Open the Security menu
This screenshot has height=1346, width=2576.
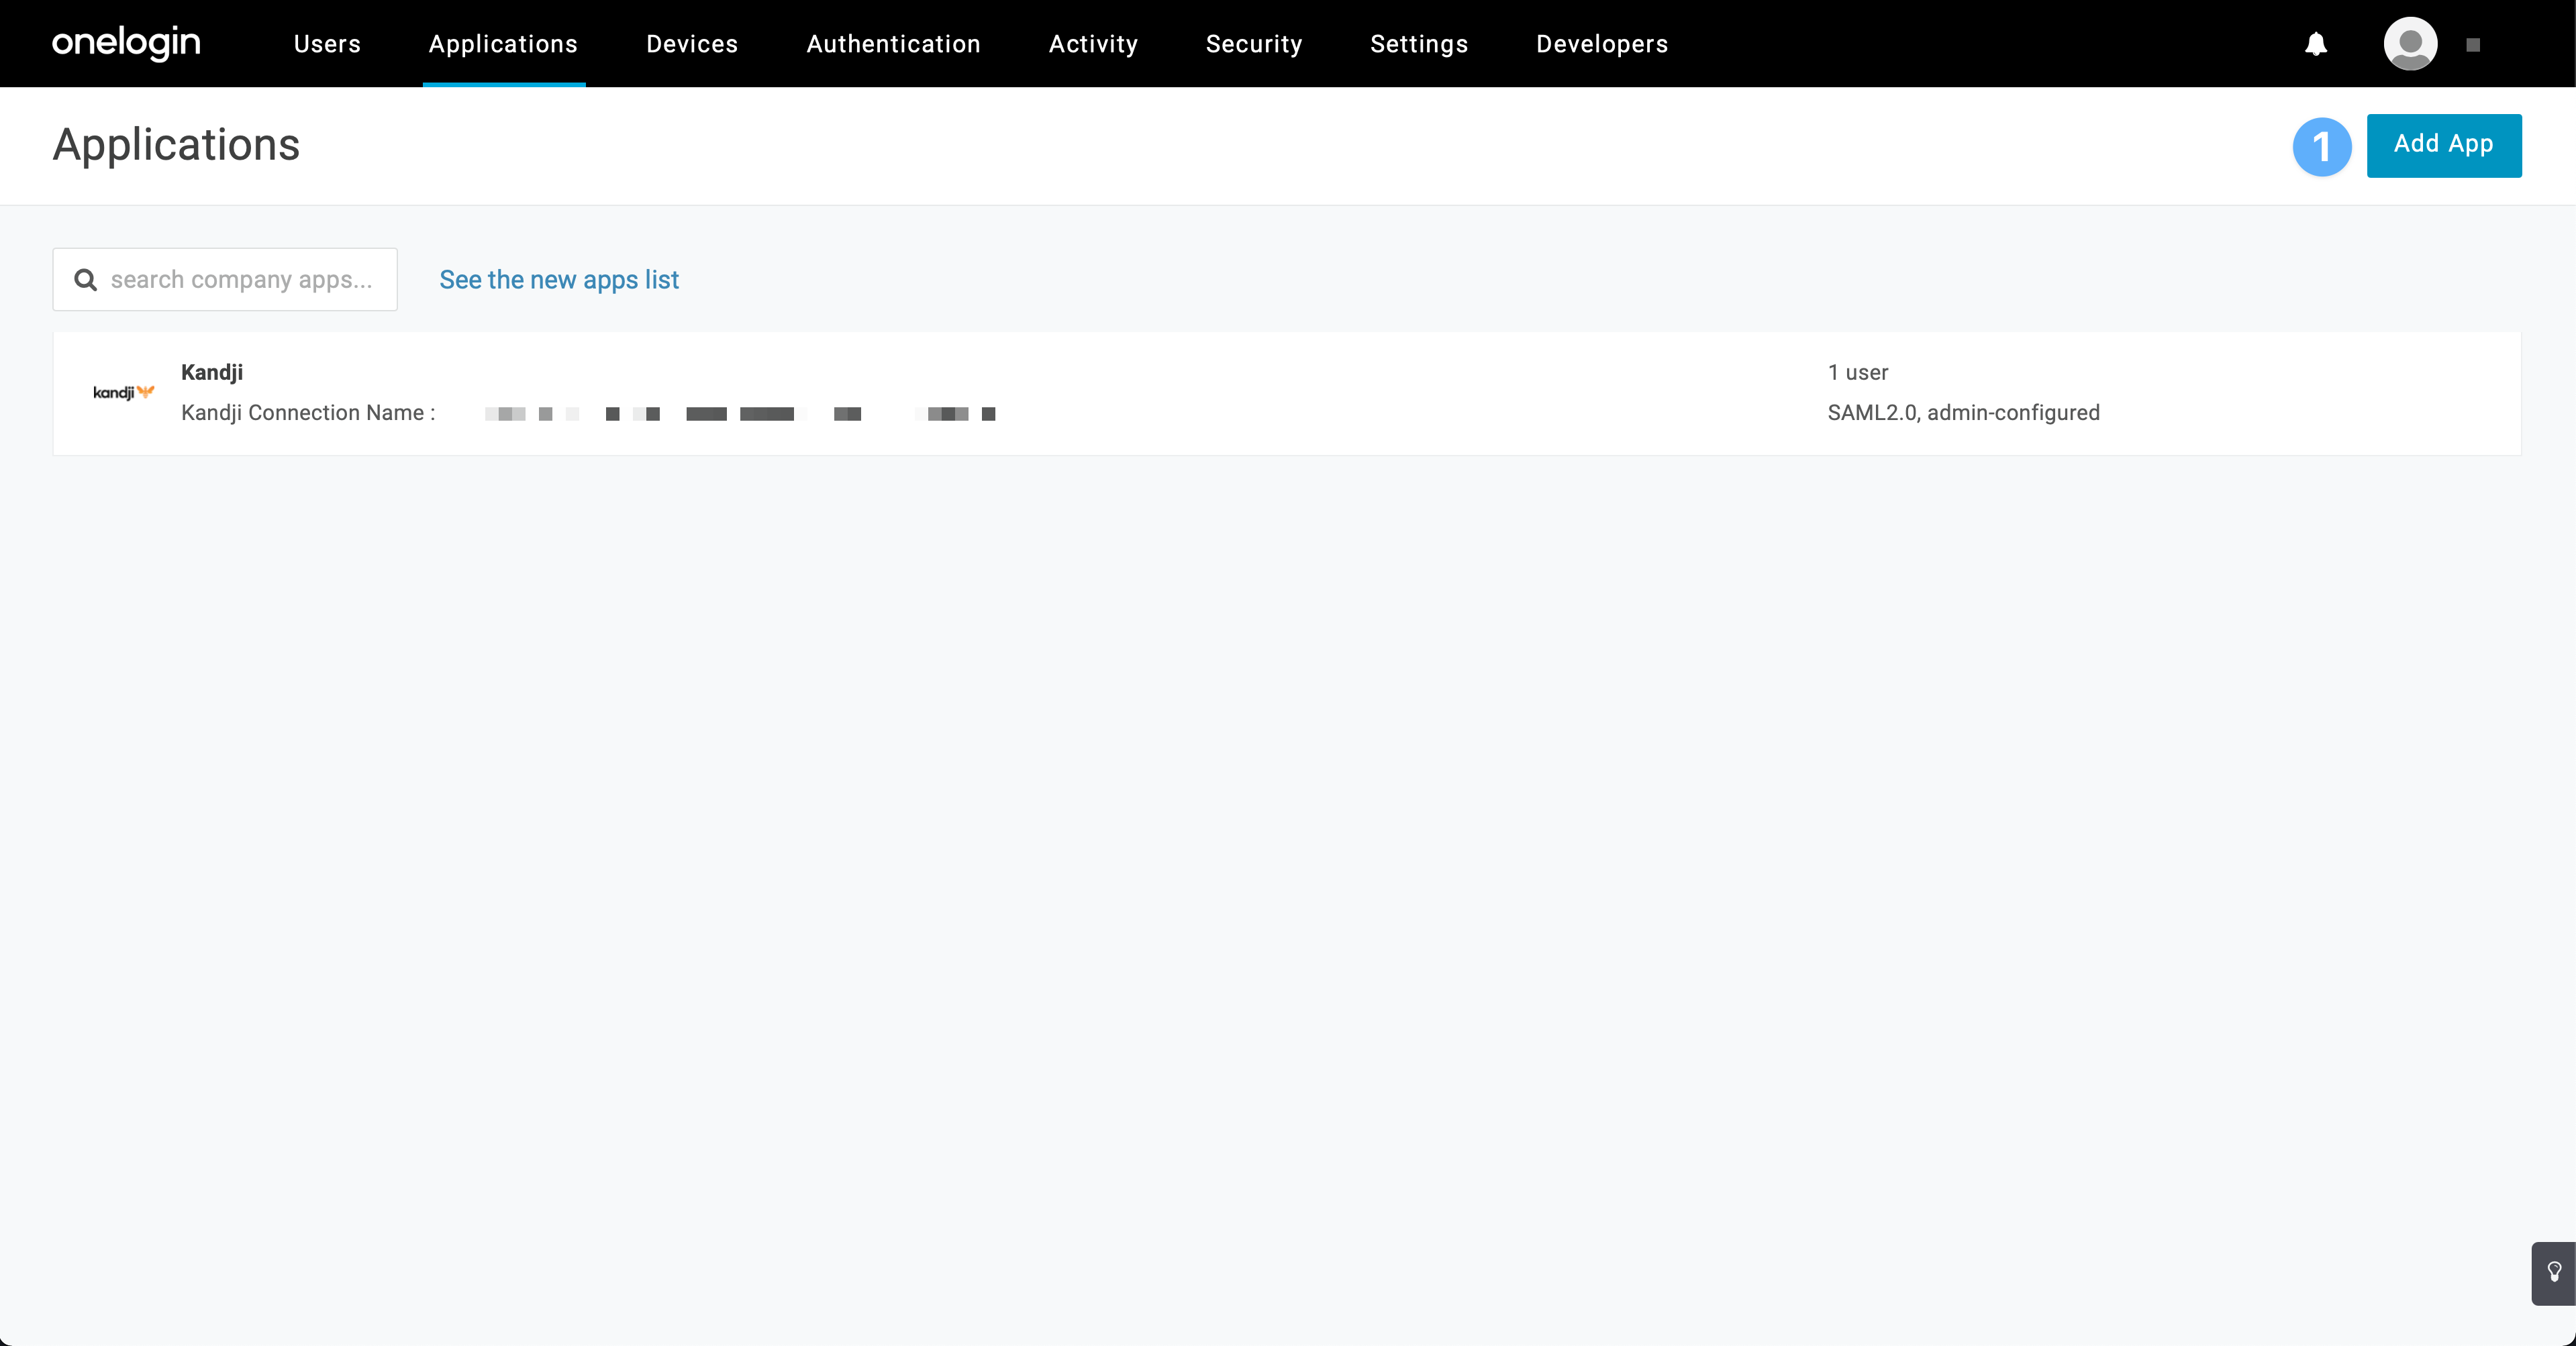click(x=1254, y=44)
